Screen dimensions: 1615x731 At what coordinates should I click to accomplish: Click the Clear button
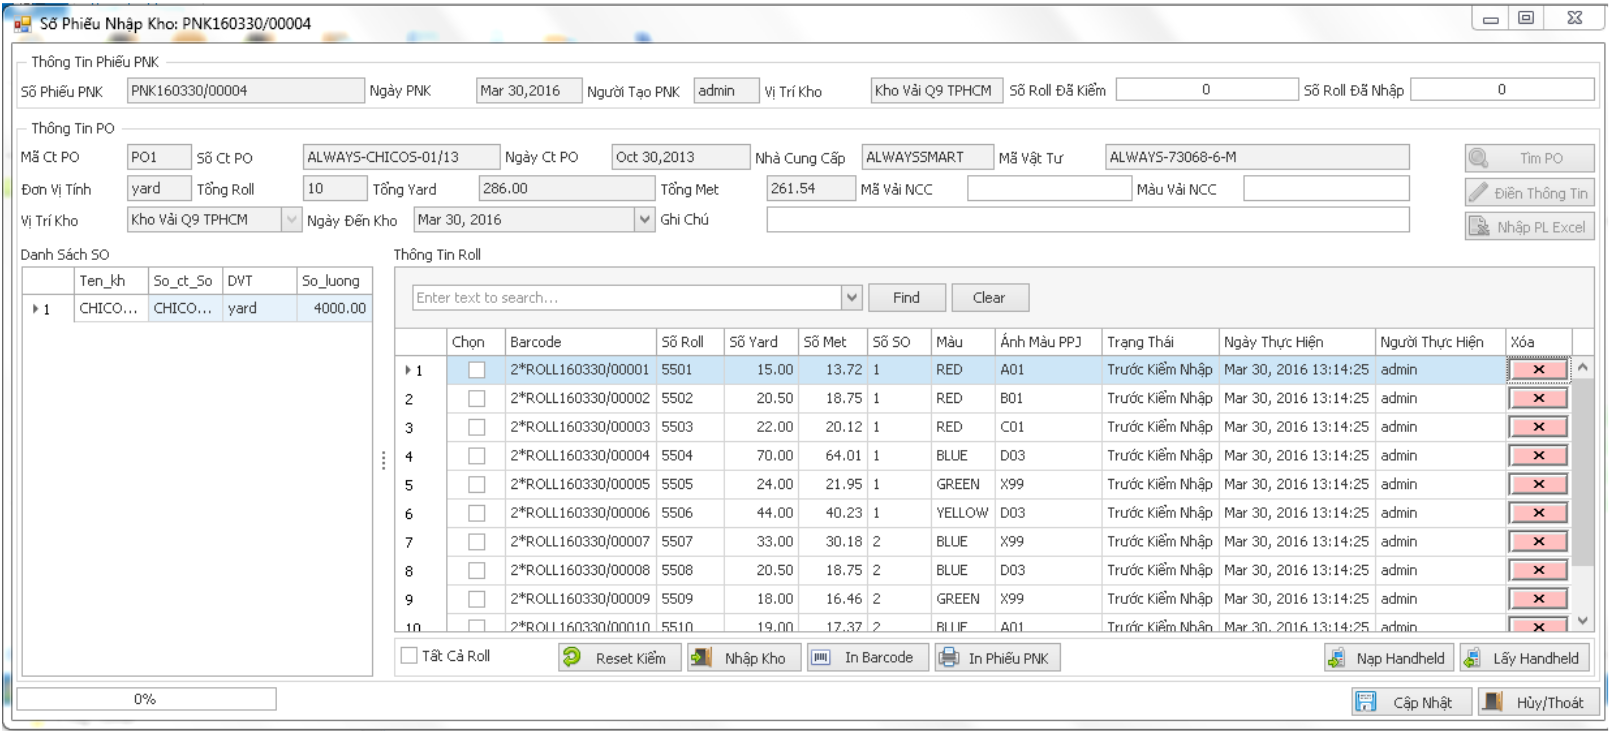pos(989,297)
